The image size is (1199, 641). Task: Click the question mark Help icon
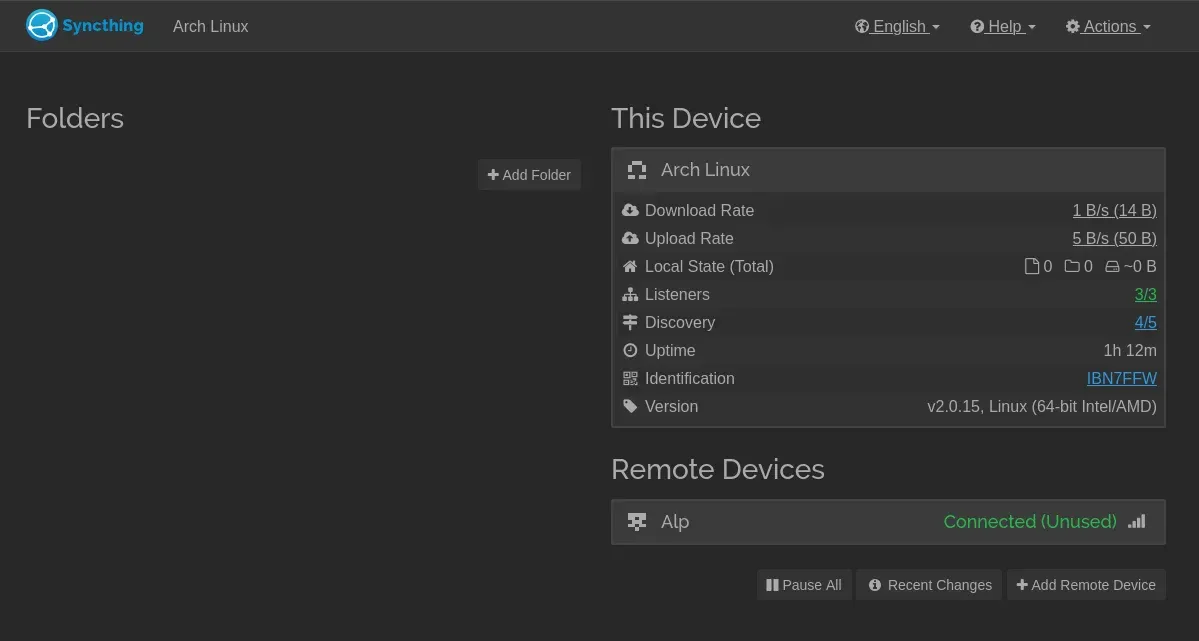(976, 26)
